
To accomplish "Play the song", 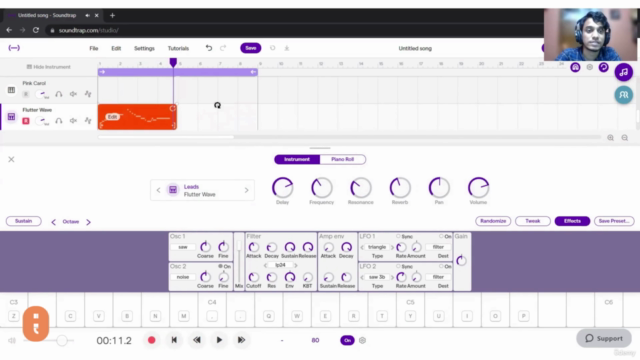I will tap(219, 340).
